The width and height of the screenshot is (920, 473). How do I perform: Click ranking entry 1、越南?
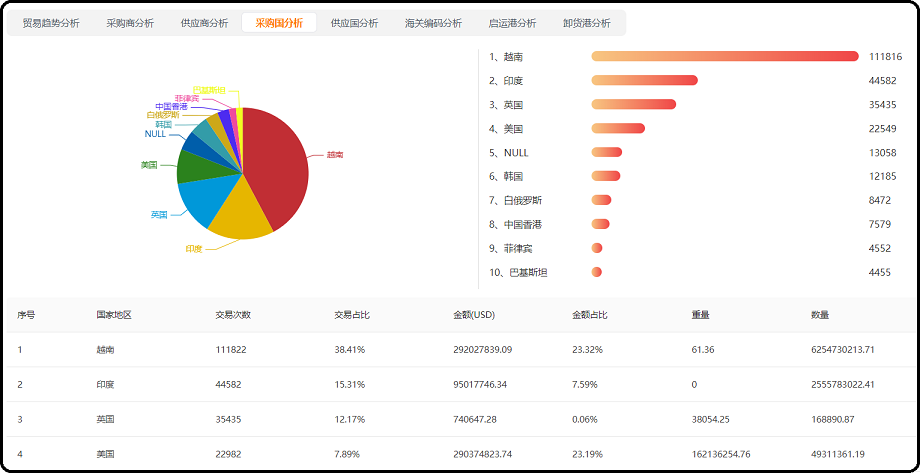tap(506, 57)
